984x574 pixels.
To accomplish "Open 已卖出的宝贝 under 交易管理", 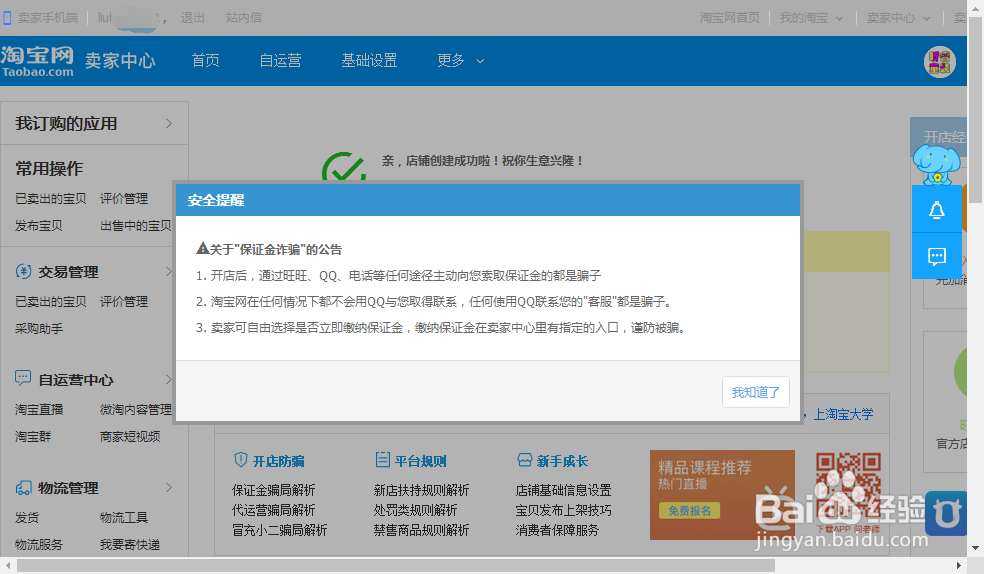I will [x=51, y=301].
